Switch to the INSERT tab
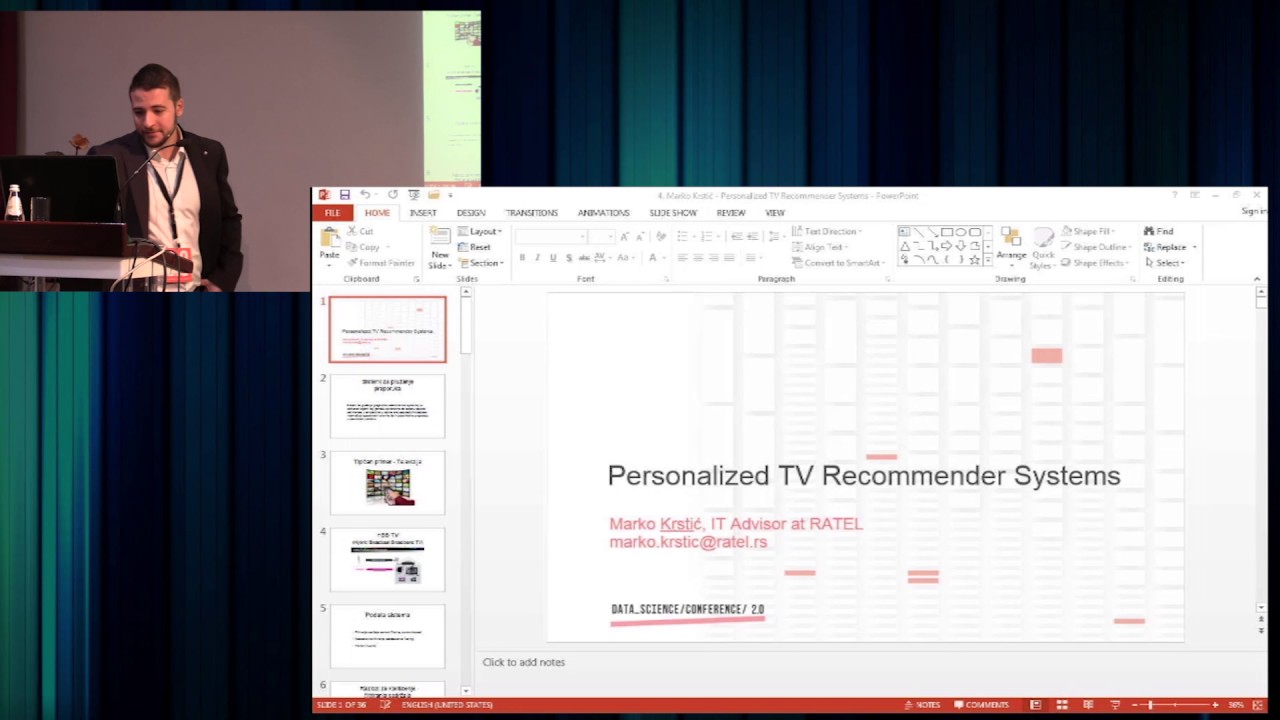The height and width of the screenshot is (720, 1280). pos(423,213)
